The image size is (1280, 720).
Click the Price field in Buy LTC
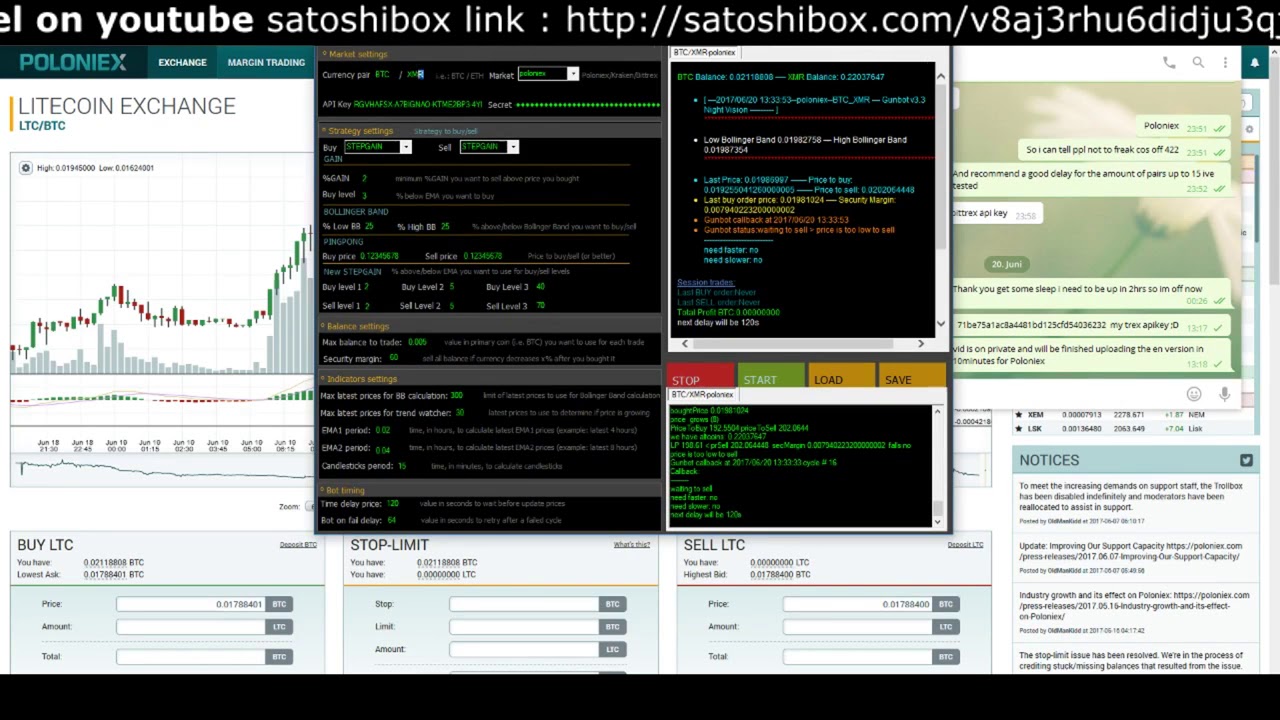pyautogui.click(x=191, y=604)
